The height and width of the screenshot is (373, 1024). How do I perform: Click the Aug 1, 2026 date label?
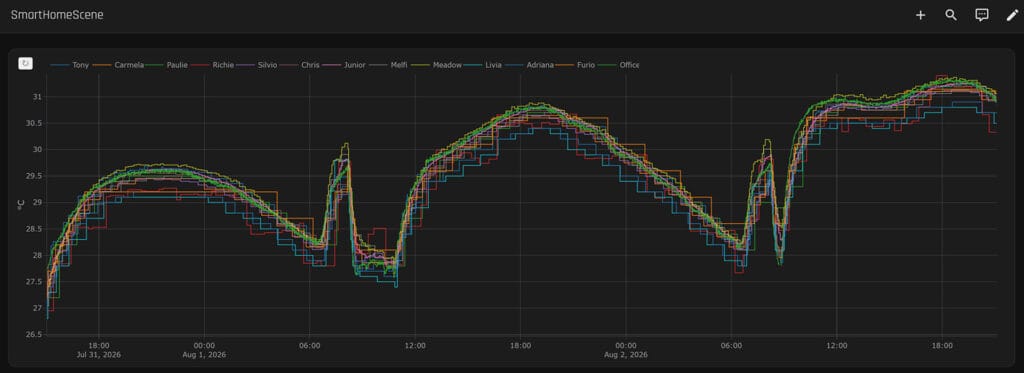click(x=204, y=355)
